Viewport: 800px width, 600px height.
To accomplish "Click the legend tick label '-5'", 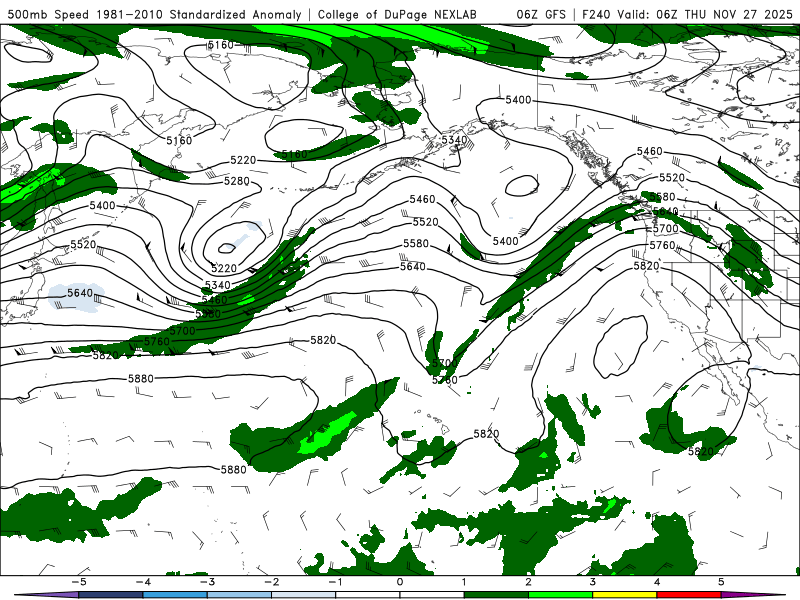I will point(79,582).
